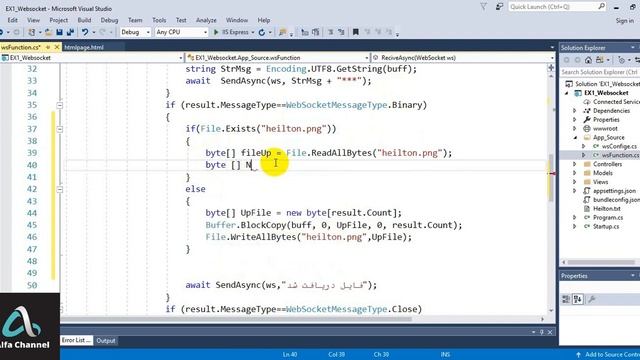Toggle a bookmark with the bookmark icon
640x360 pixels.
[x=356, y=32]
